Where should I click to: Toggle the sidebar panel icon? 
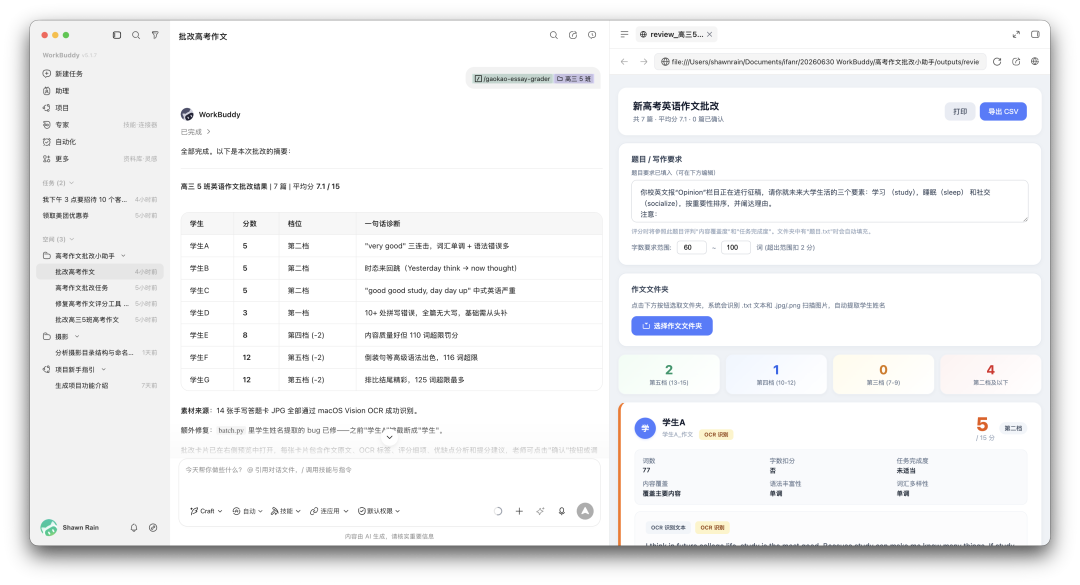(x=117, y=35)
